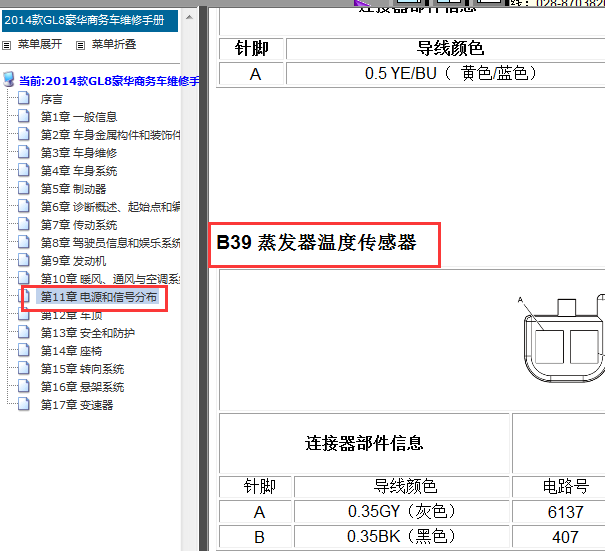Click the sidebar scroll-up arrow

point(189,17)
